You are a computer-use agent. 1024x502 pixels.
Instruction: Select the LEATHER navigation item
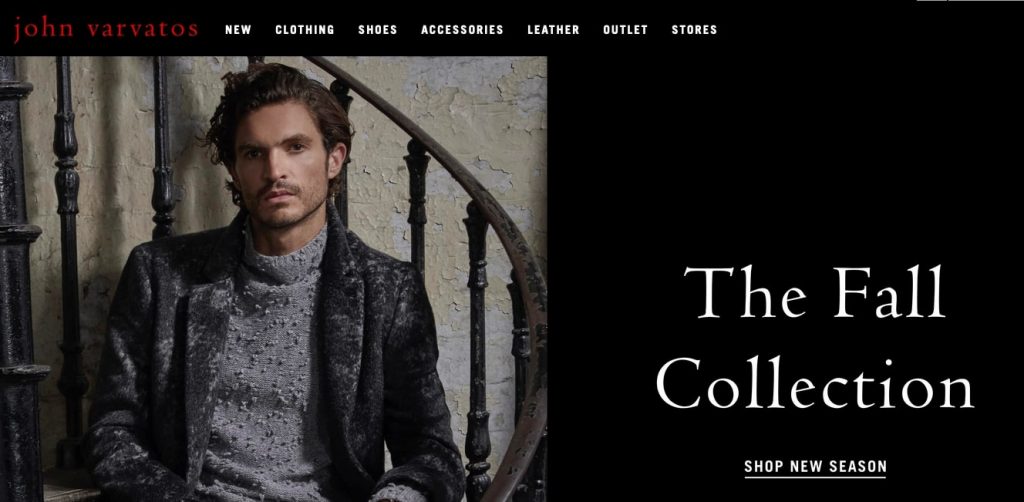(553, 29)
